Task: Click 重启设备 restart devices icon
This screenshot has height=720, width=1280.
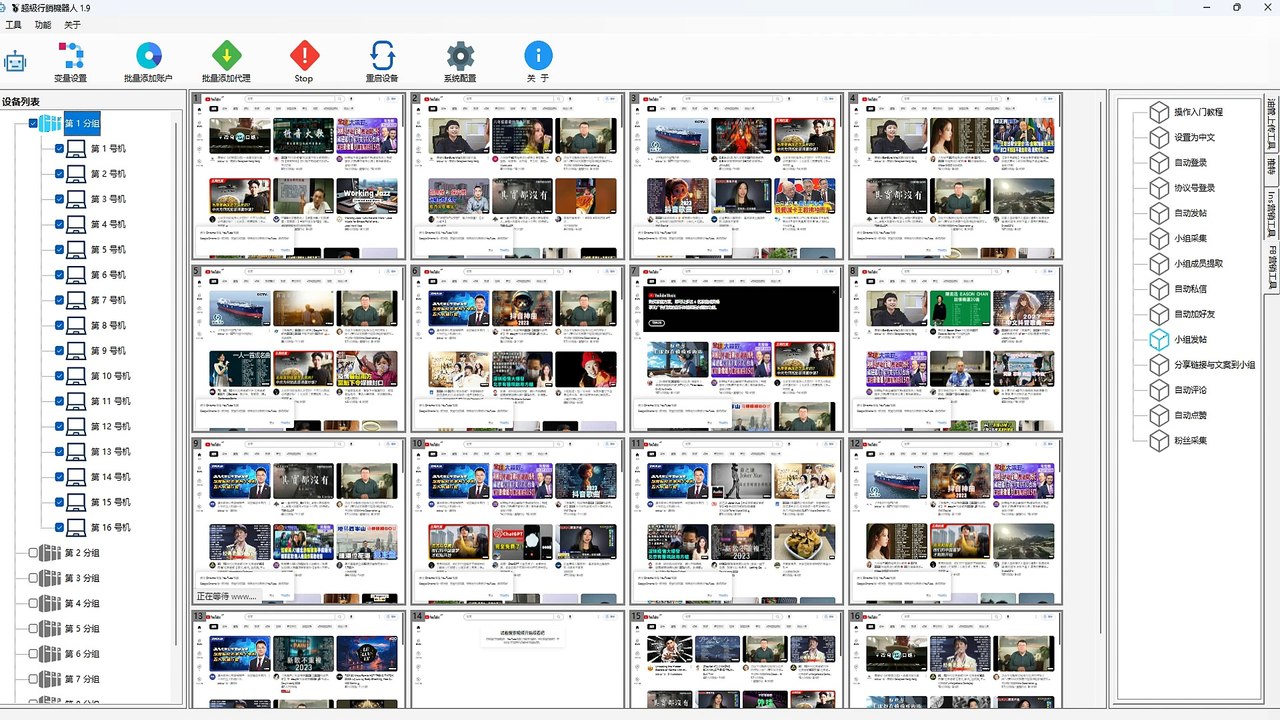Action: point(382,55)
